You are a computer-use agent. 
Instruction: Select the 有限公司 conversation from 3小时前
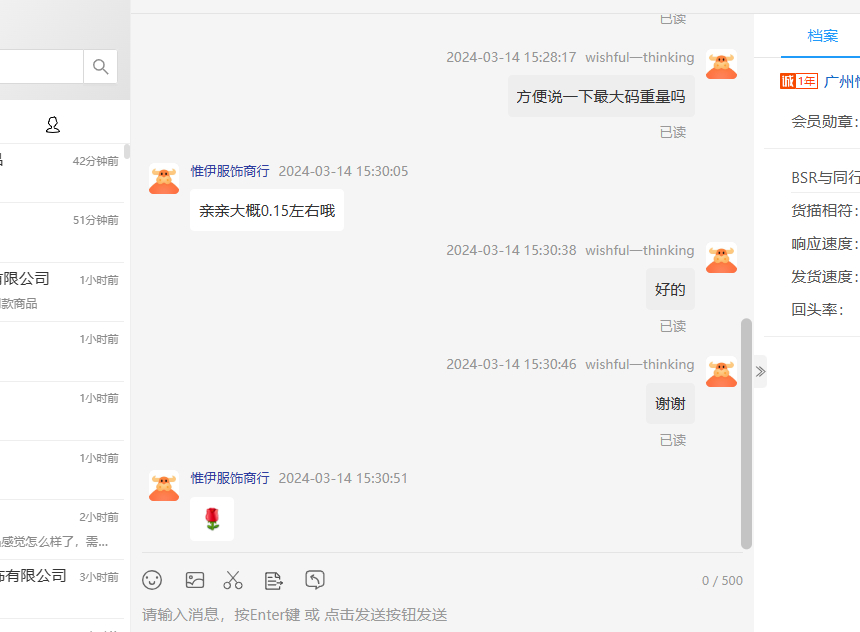pos(62,589)
